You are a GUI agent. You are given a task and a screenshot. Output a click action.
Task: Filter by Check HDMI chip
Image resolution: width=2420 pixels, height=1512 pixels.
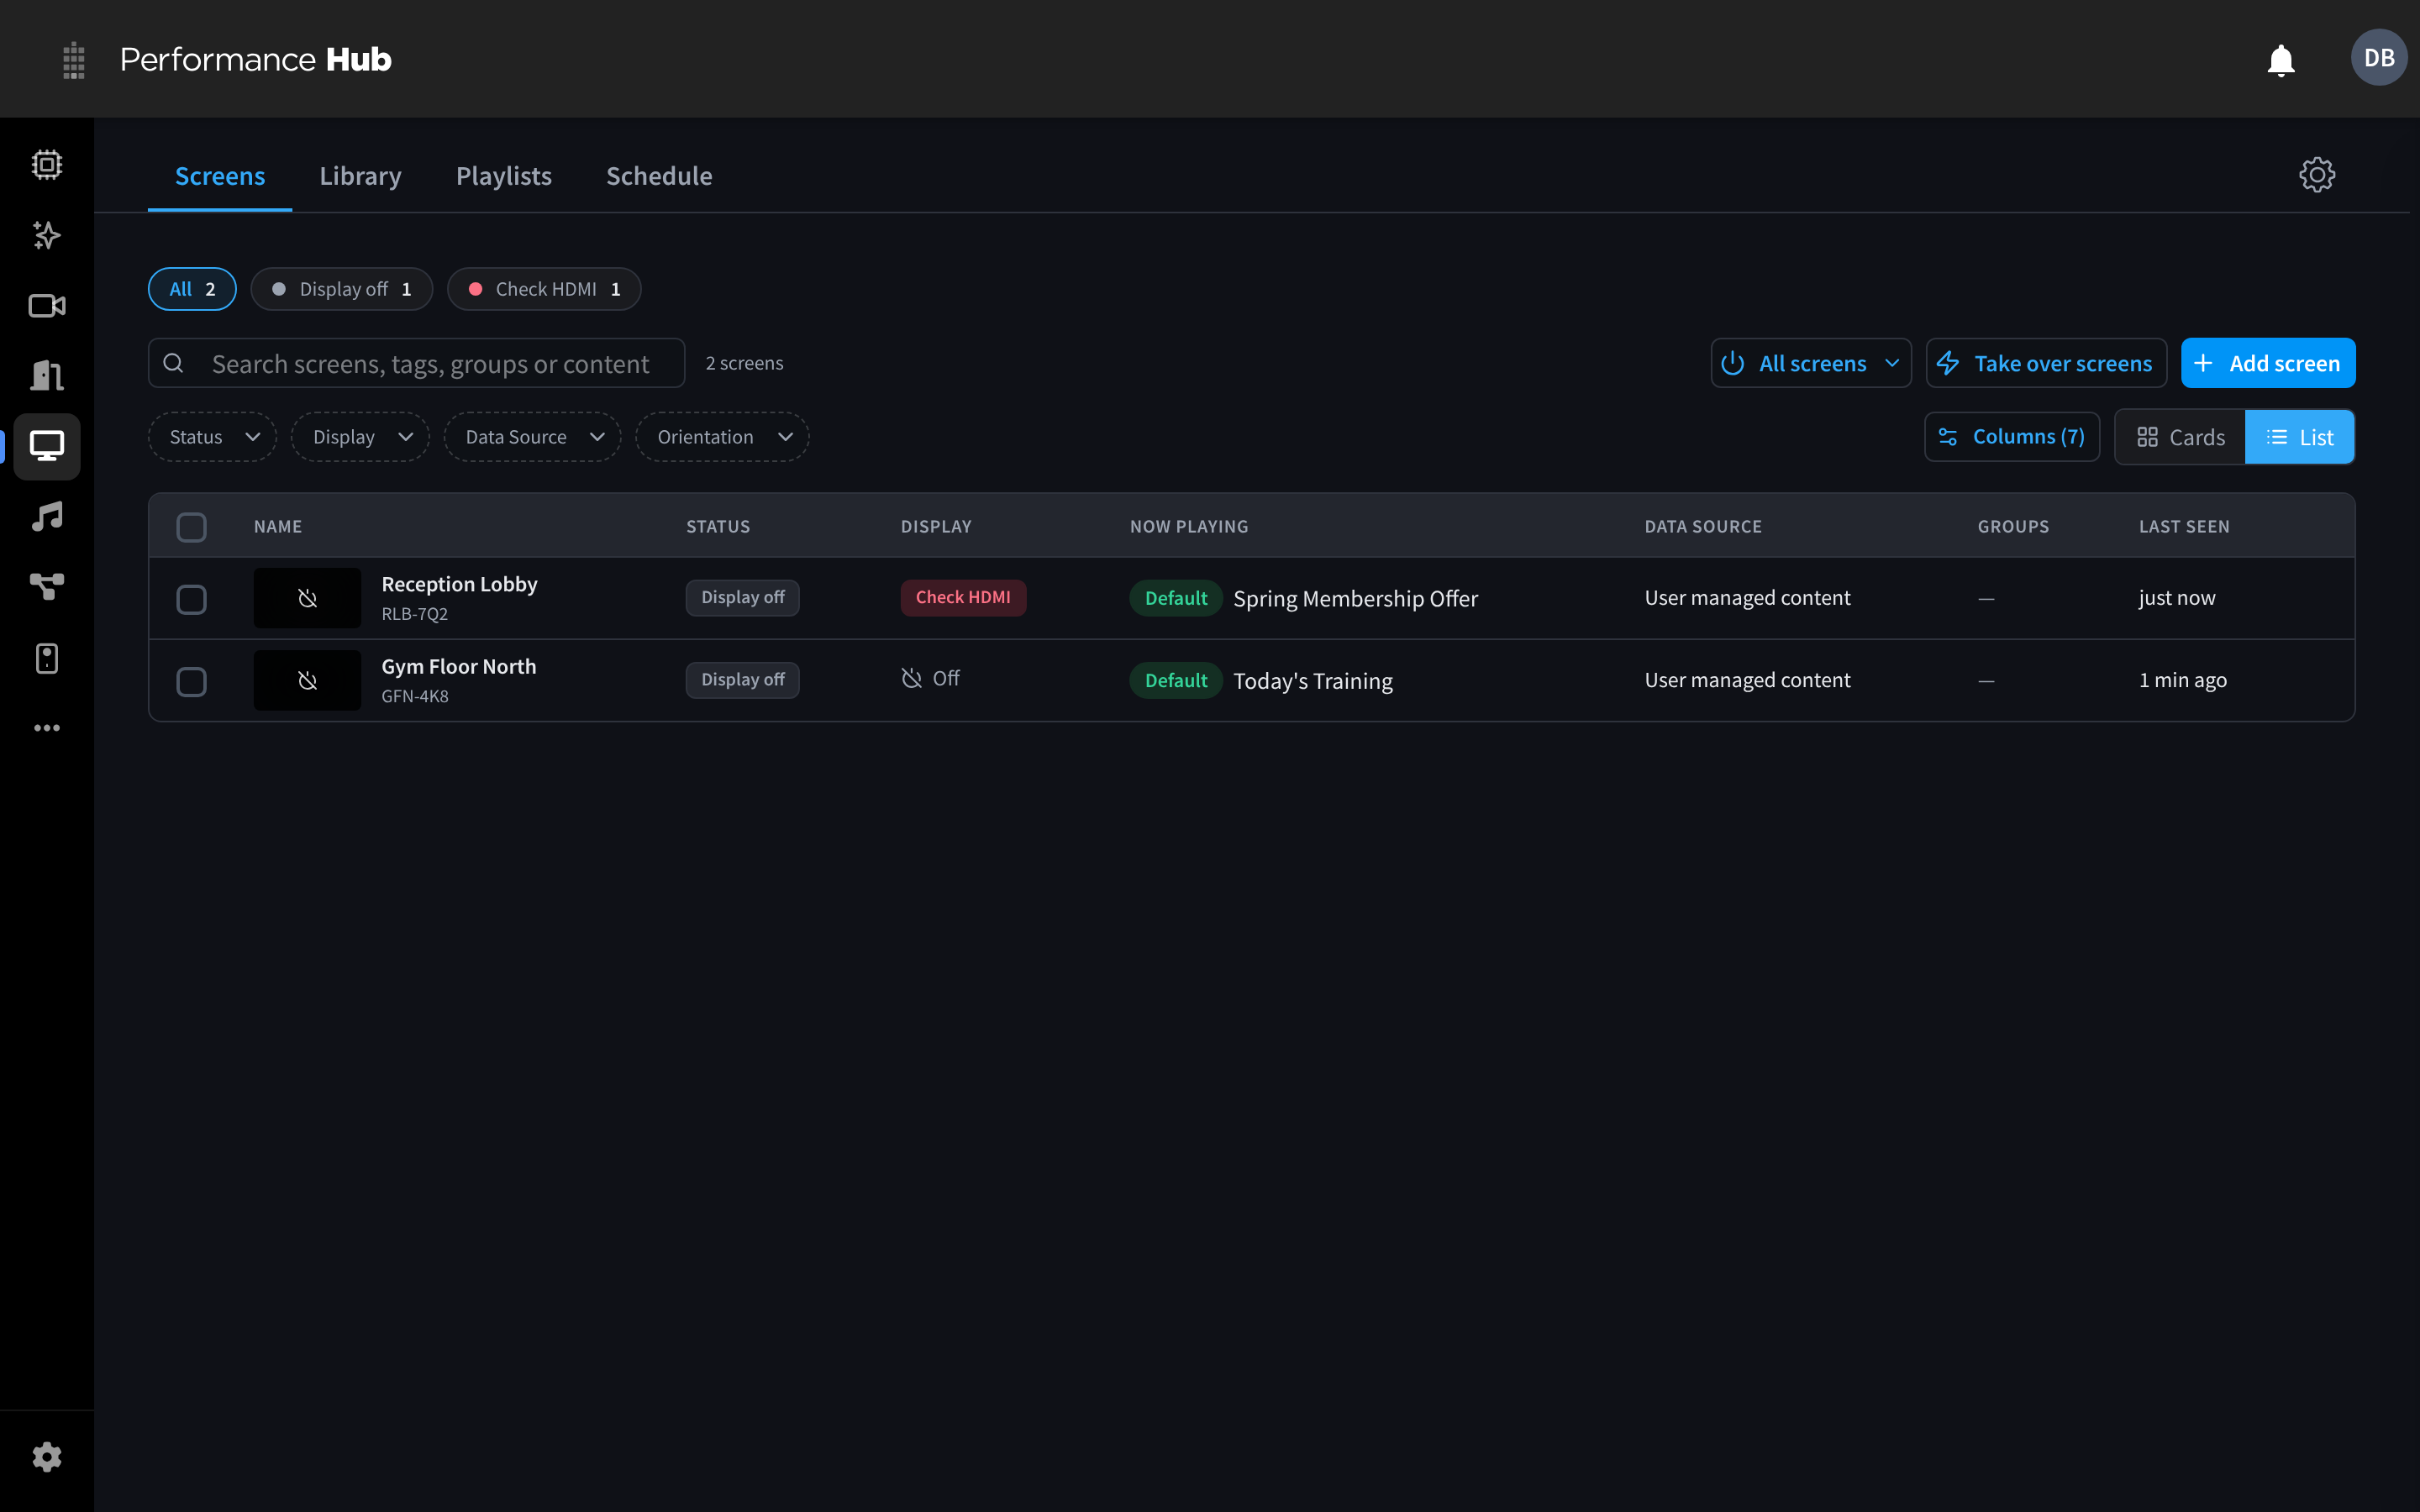(544, 289)
